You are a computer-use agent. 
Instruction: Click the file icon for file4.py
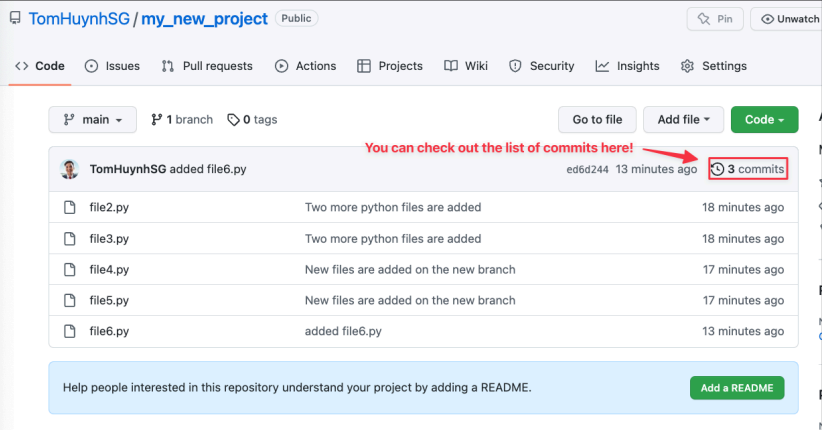click(x=69, y=270)
